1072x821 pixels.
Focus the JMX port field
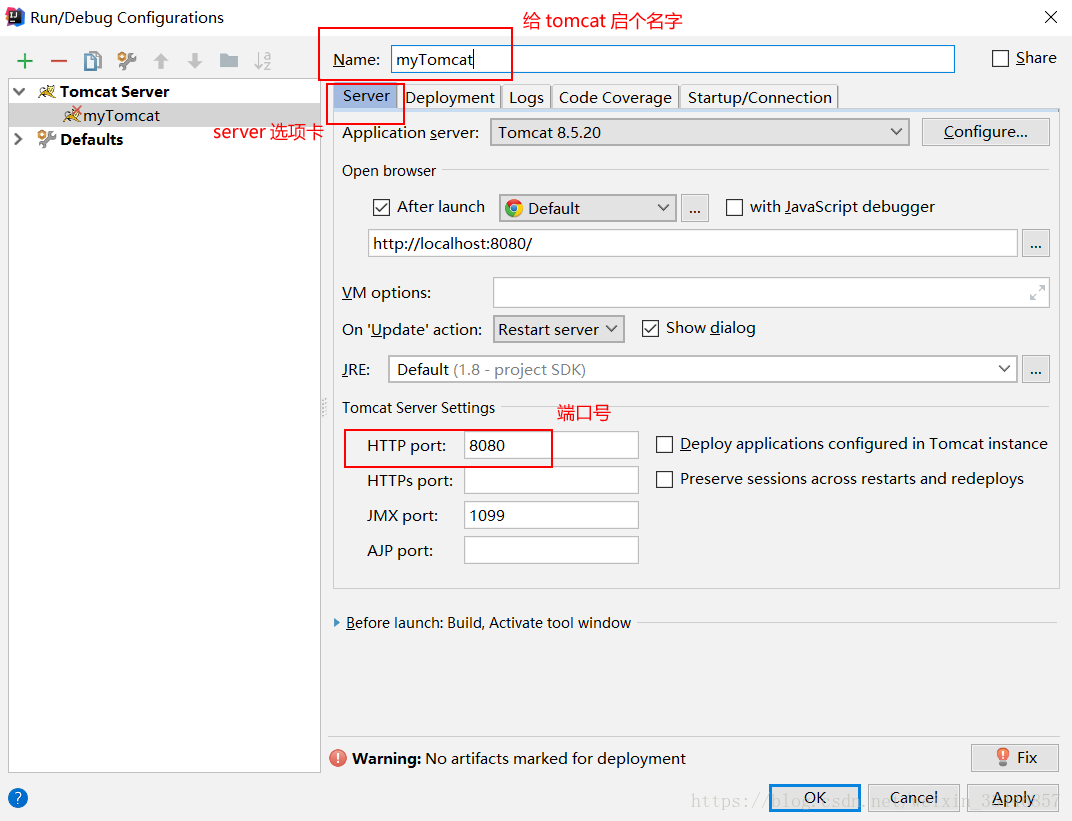pos(551,515)
